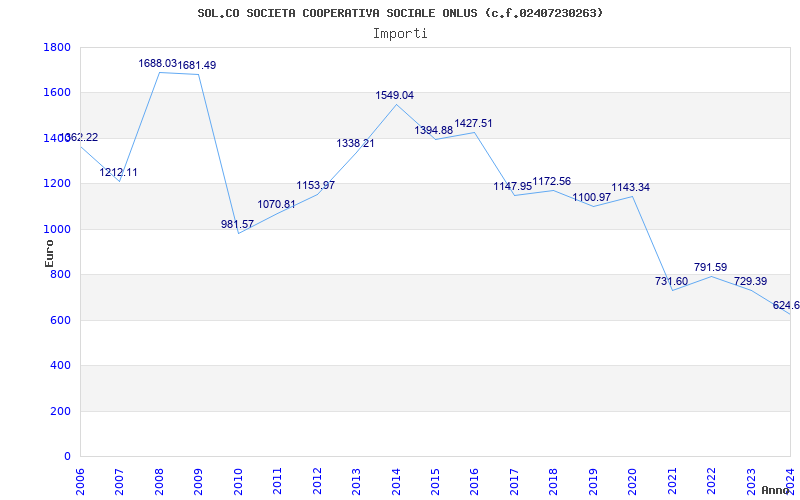Click the data label 1153.97

316,185
